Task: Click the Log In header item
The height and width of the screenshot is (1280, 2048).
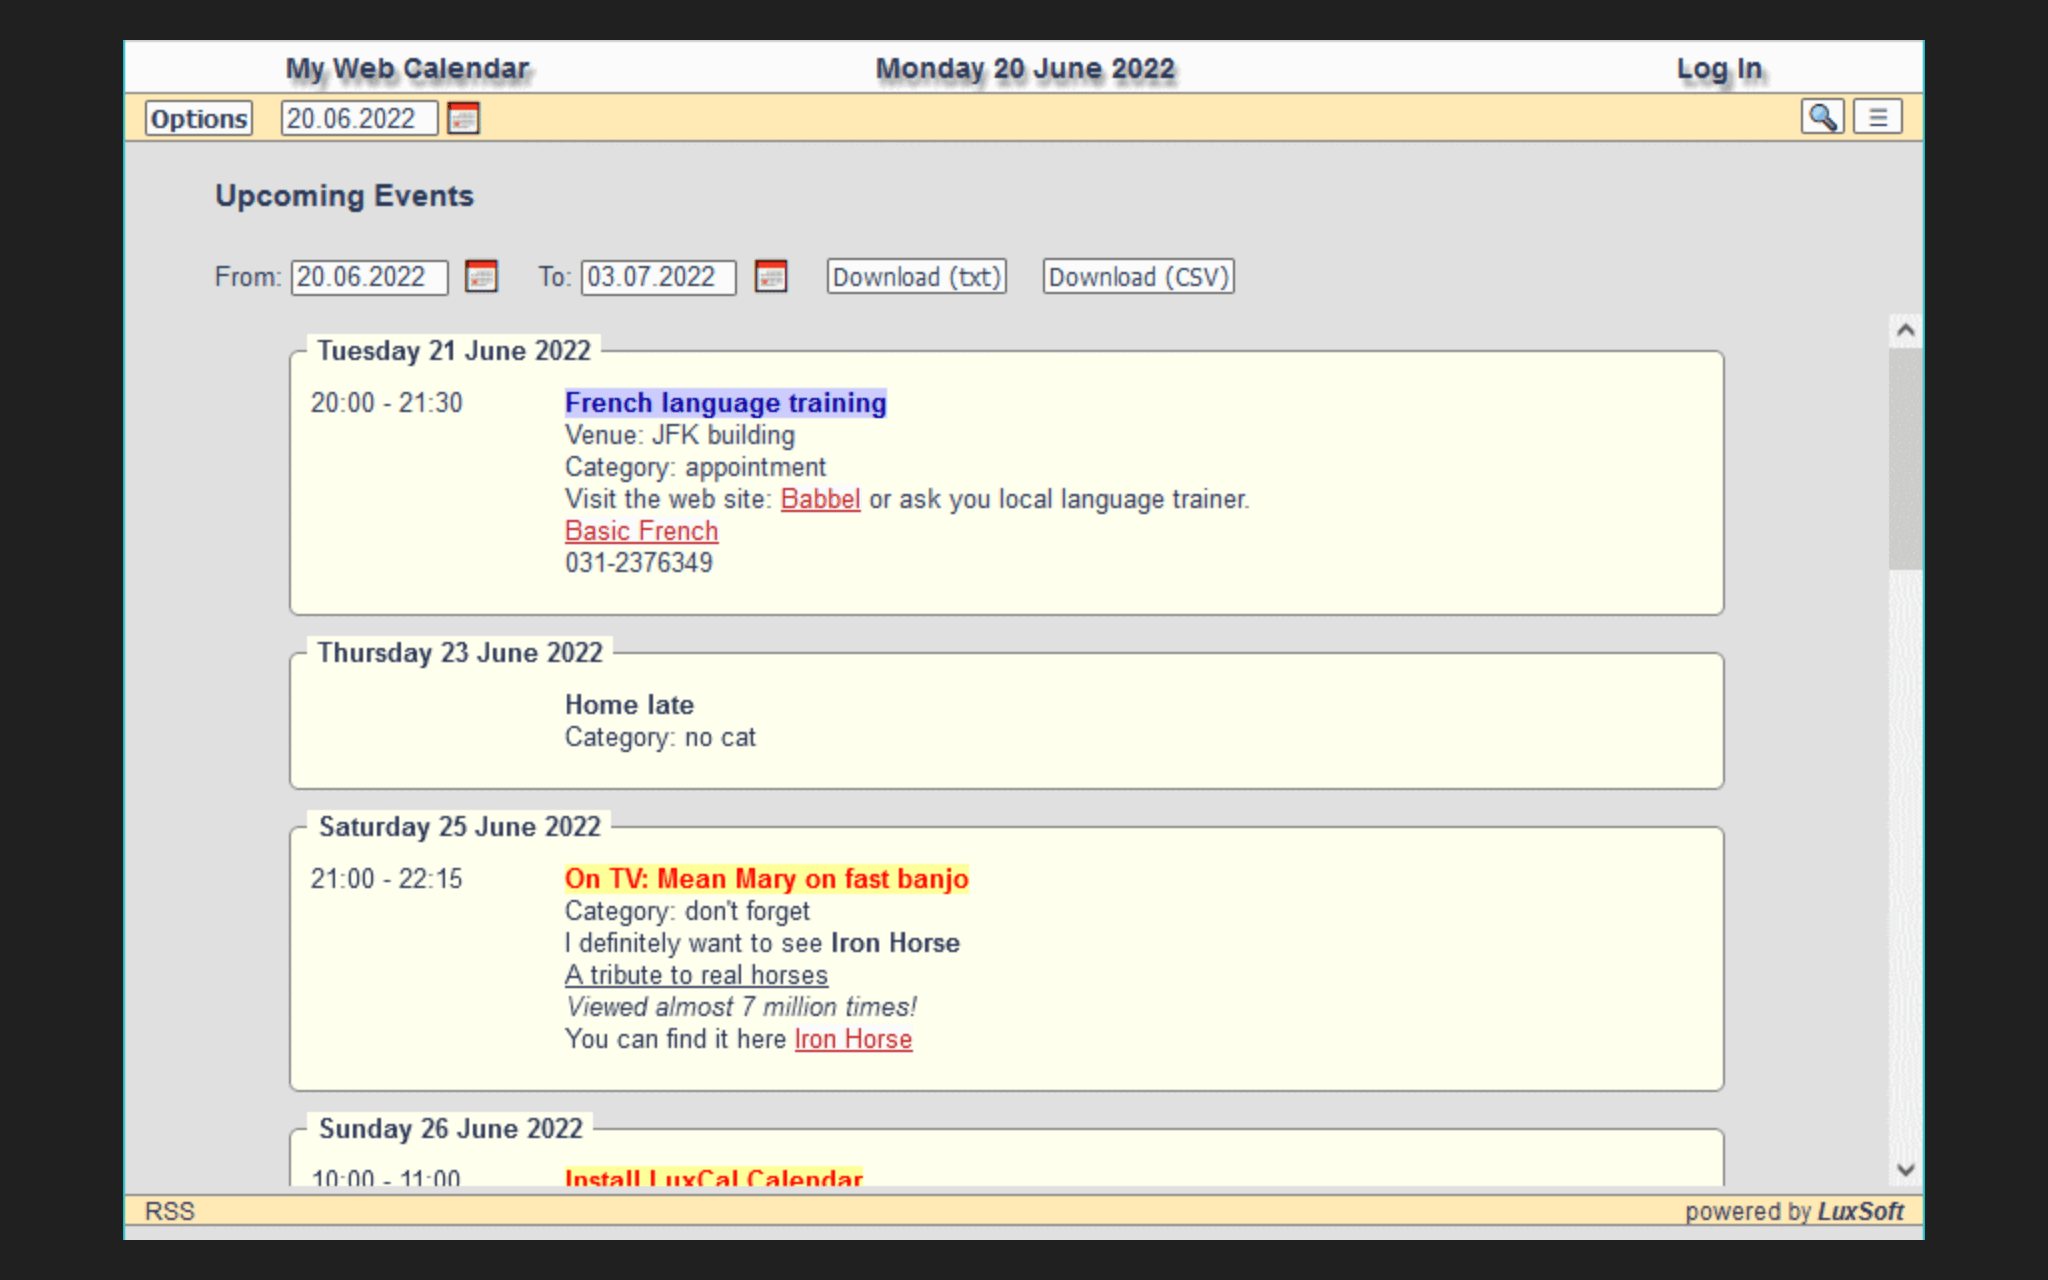Action: pyautogui.click(x=1718, y=68)
